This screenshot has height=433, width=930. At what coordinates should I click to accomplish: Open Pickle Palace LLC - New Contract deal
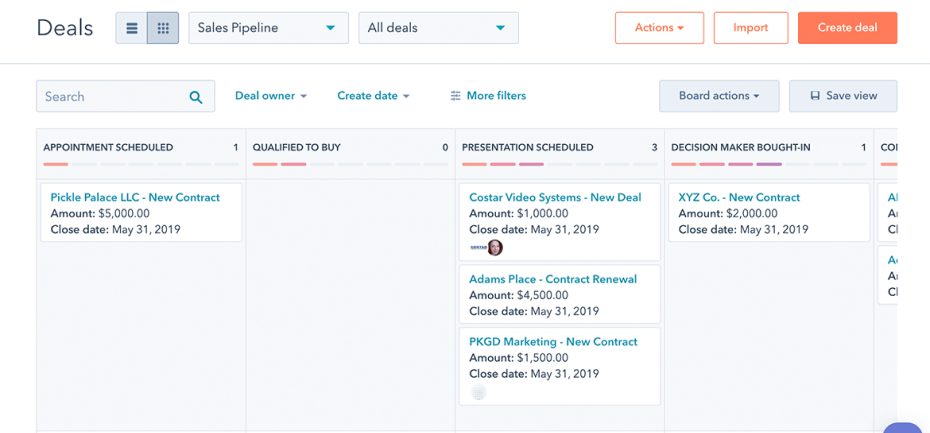point(135,197)
